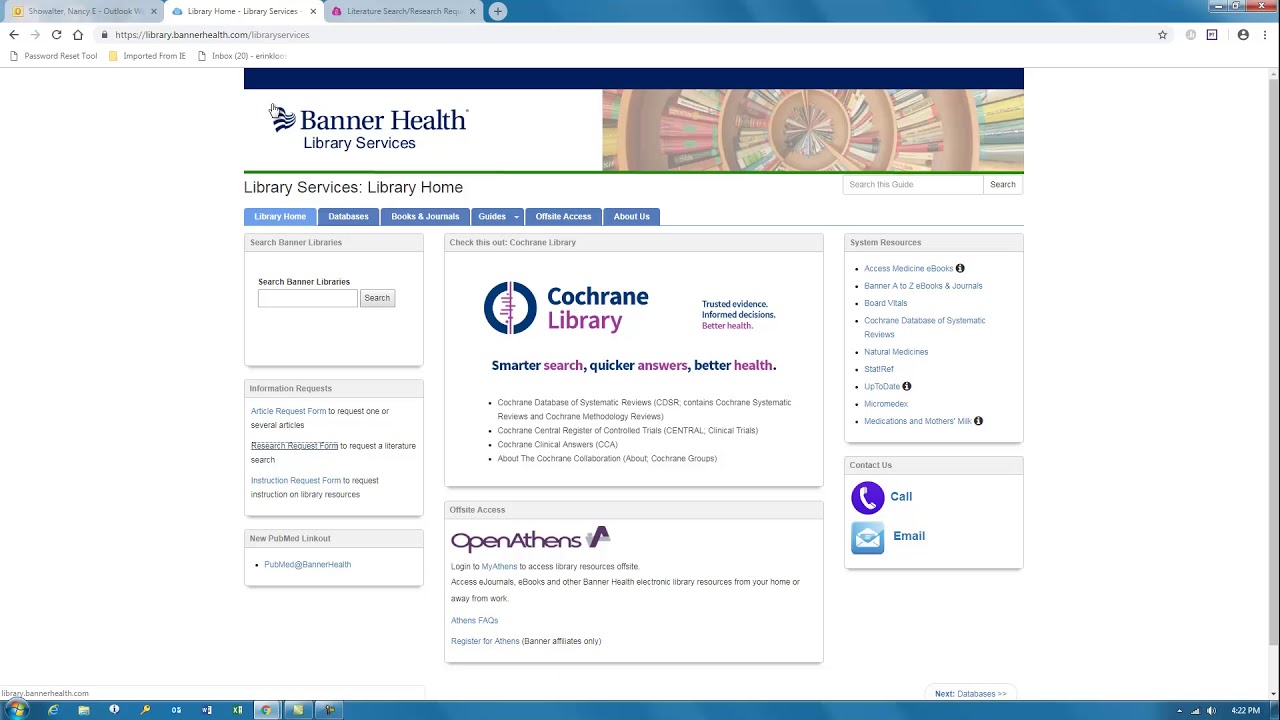
Task: Open the Natural Medicines link
Action: (896, 352)
